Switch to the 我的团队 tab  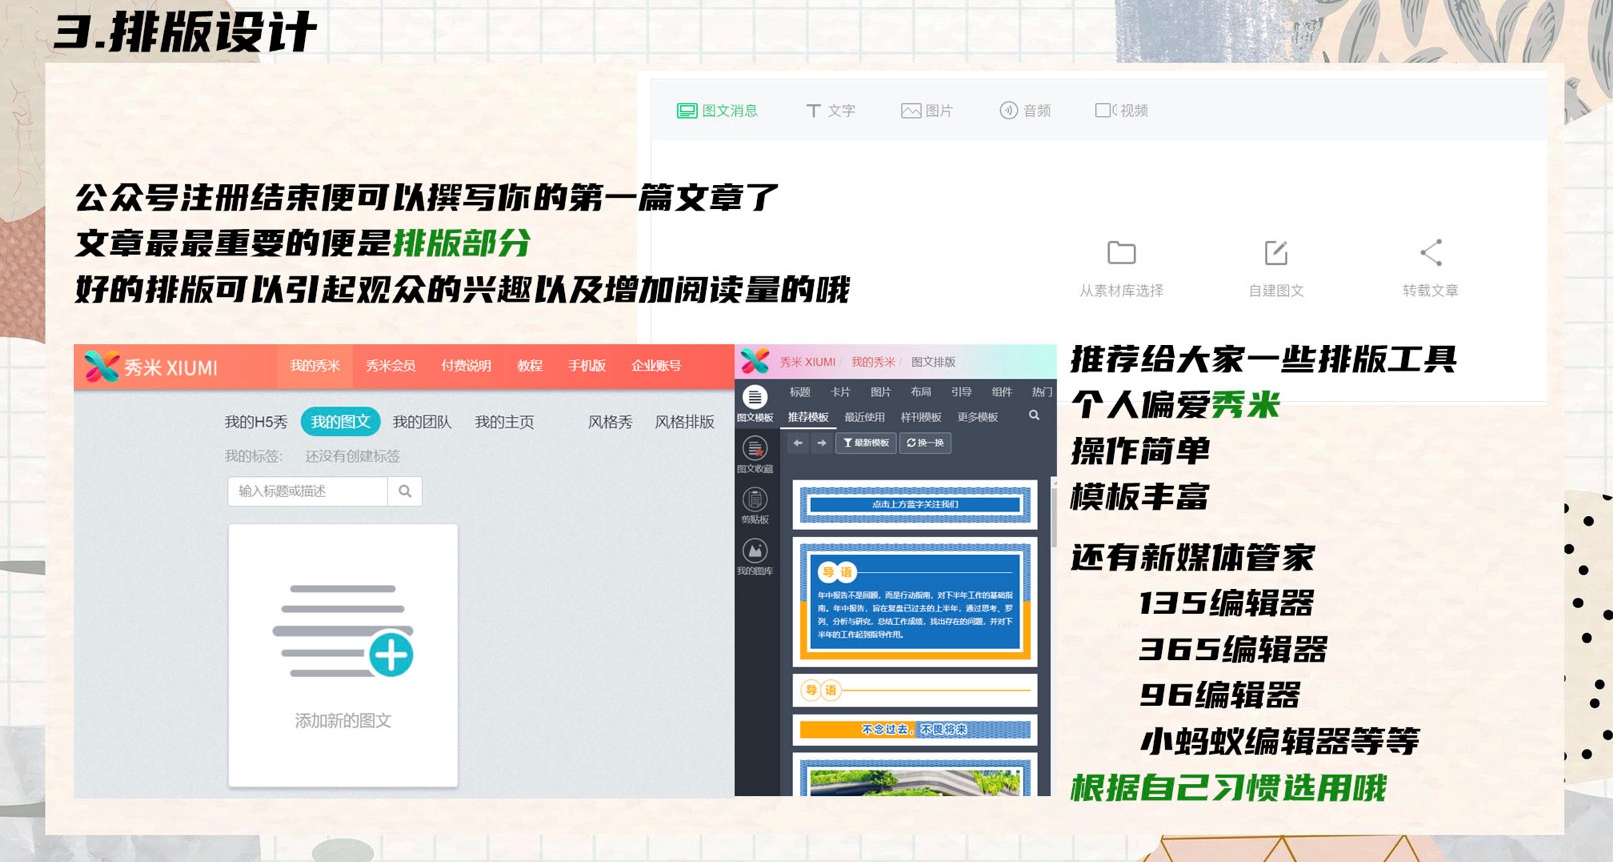(x=422, y=422)
